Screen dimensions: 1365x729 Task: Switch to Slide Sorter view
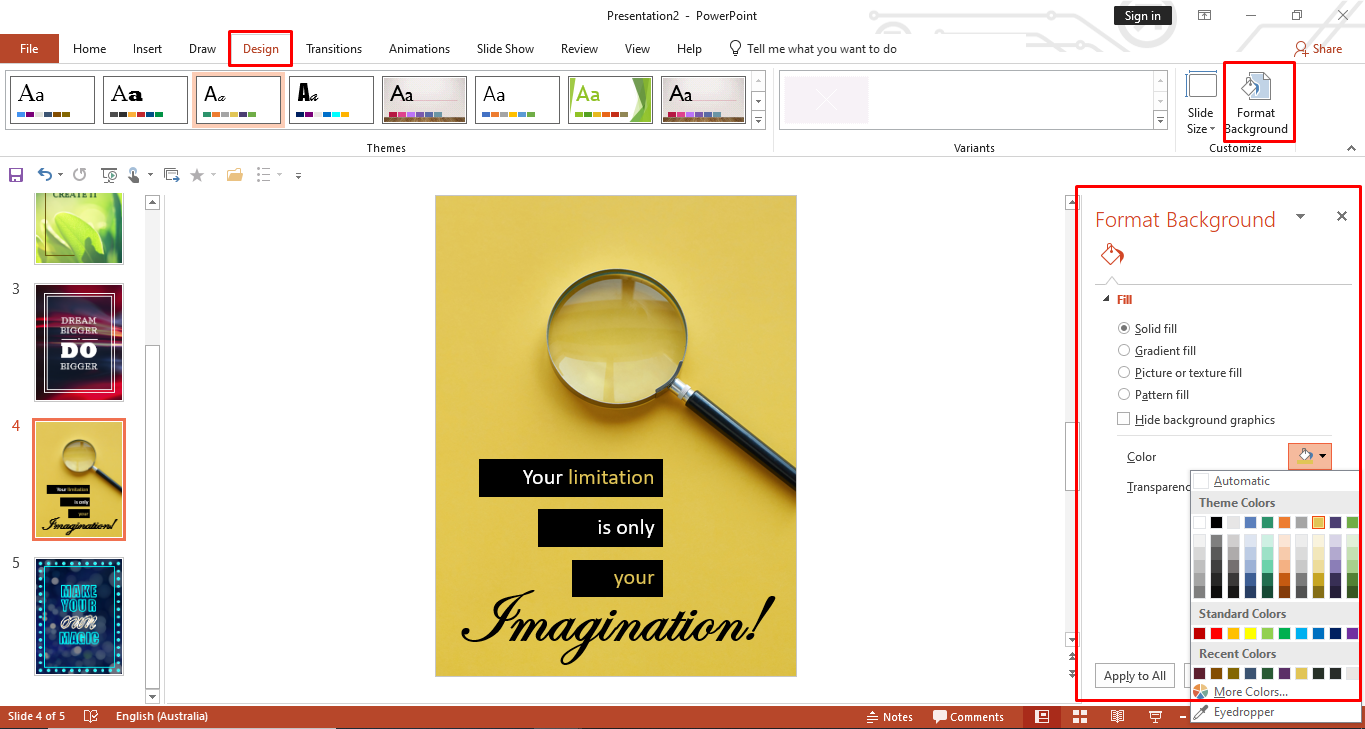(1080, 716)
